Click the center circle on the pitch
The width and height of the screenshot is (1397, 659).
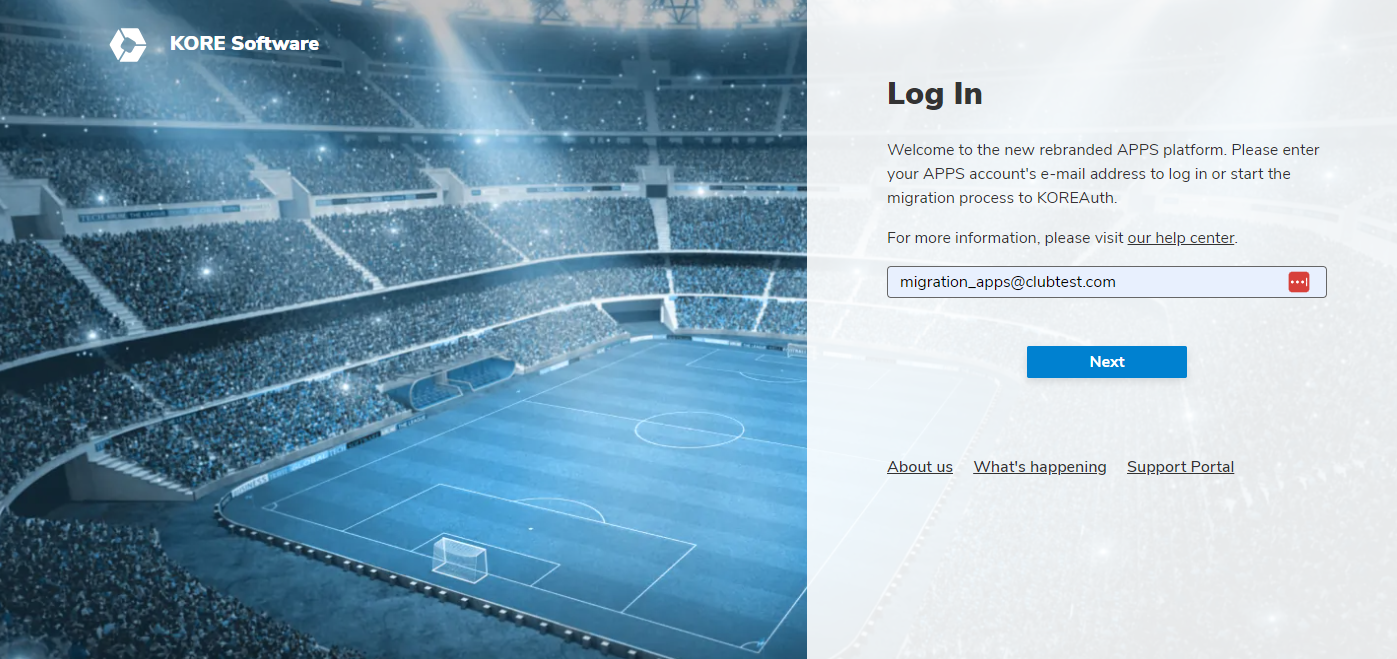(x=690, y=430)
